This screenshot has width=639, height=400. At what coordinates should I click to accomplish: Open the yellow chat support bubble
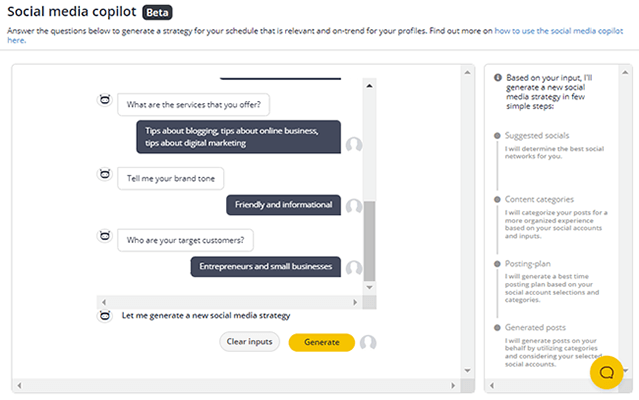[606, 372]
